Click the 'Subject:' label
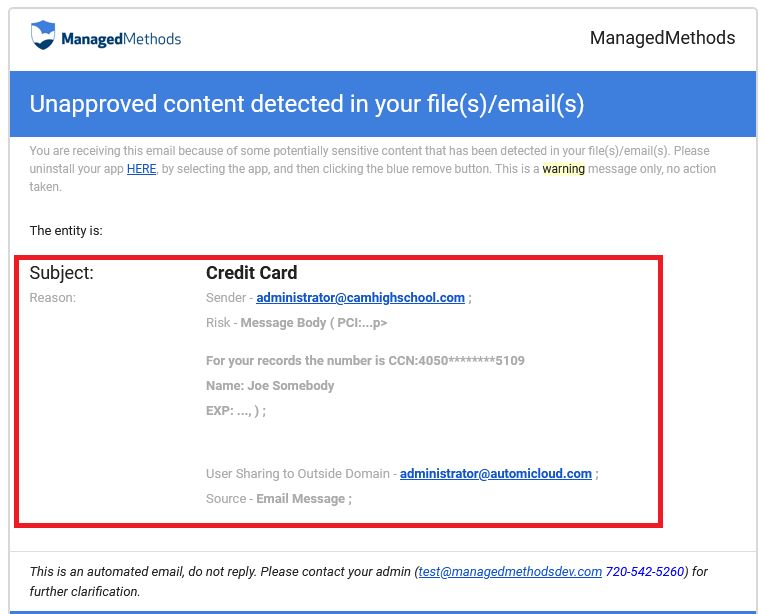 click(62, 273)
